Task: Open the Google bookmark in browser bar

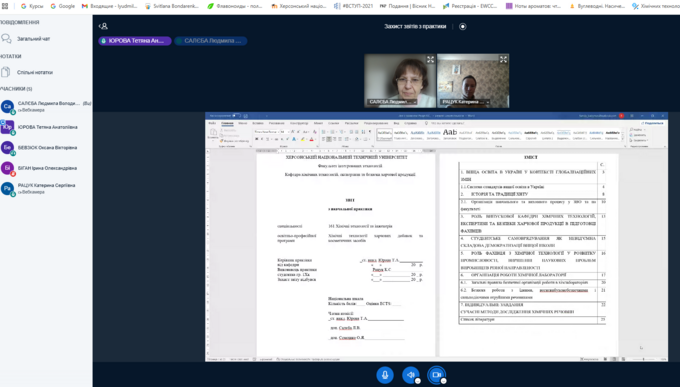Action: point(62,6)
